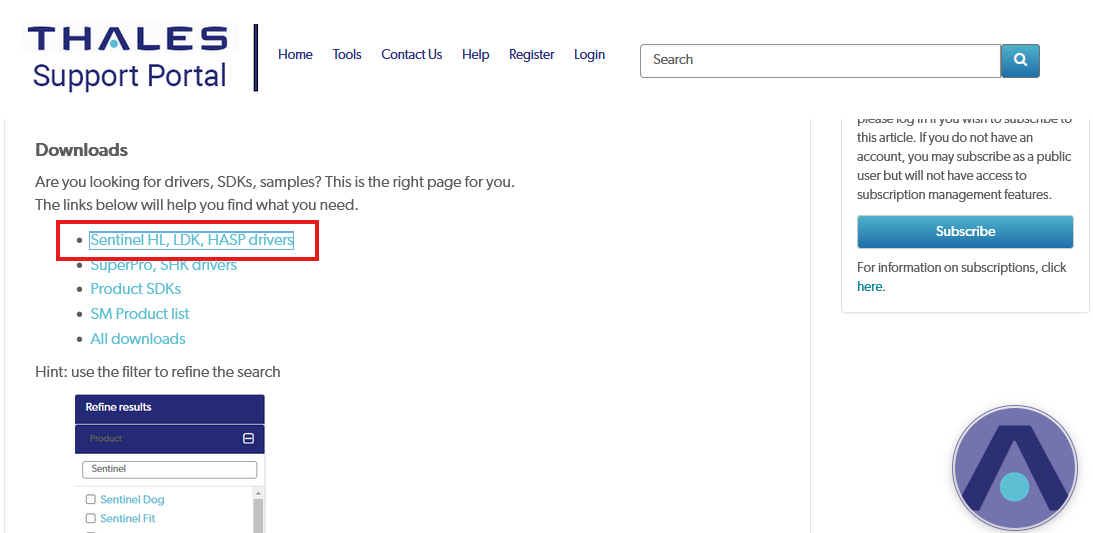1093x533 pixels.
Task: Open the SM Product list link
Action: tap(140, 314)
